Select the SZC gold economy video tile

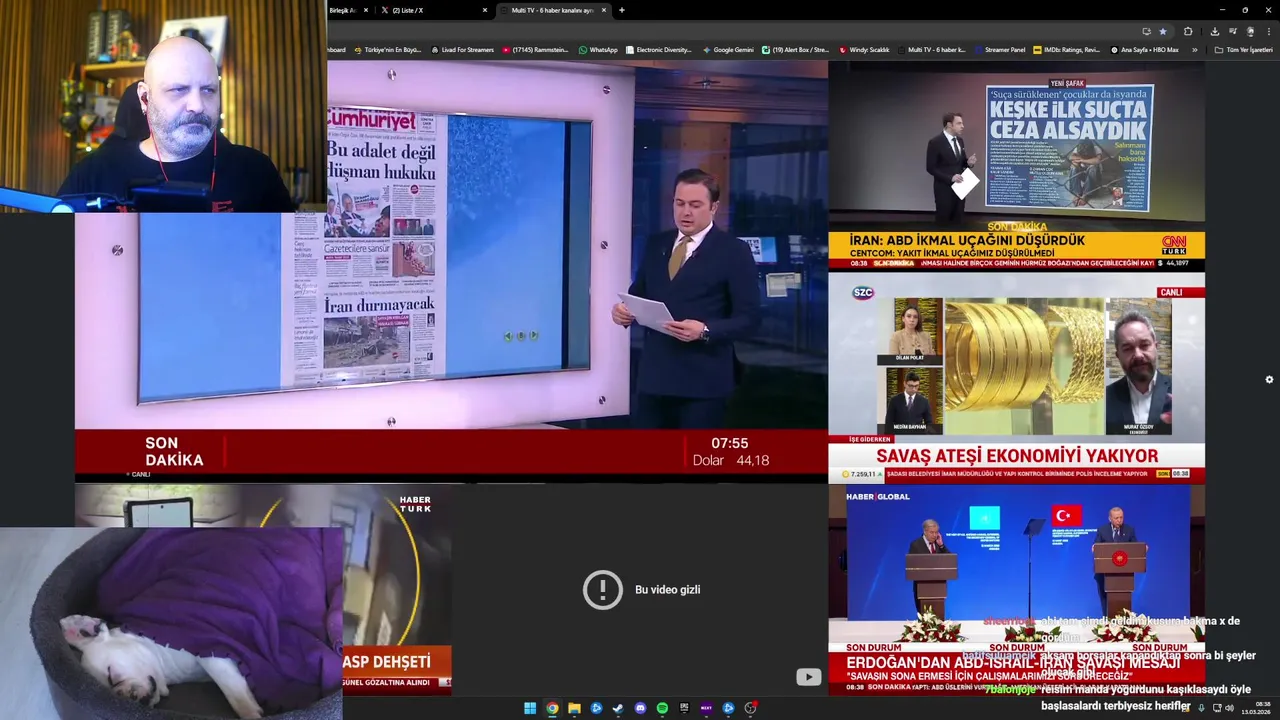tap(1016, 378)
